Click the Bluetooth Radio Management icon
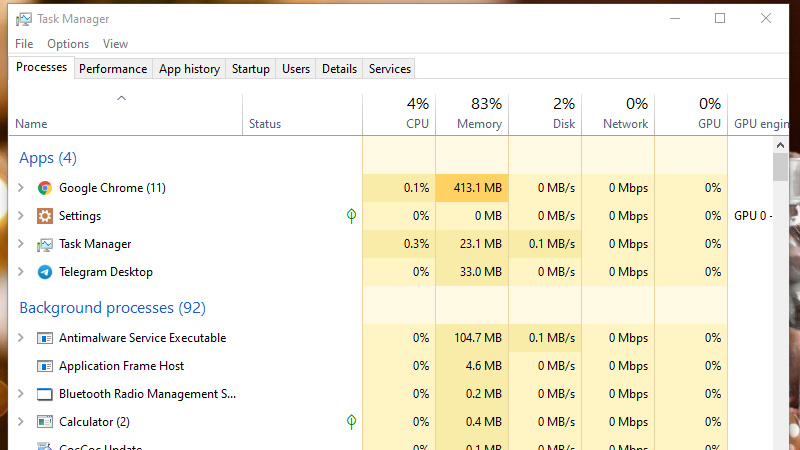Image resolution: width=800 pixels, height=450 pixels. pos(44,394)
